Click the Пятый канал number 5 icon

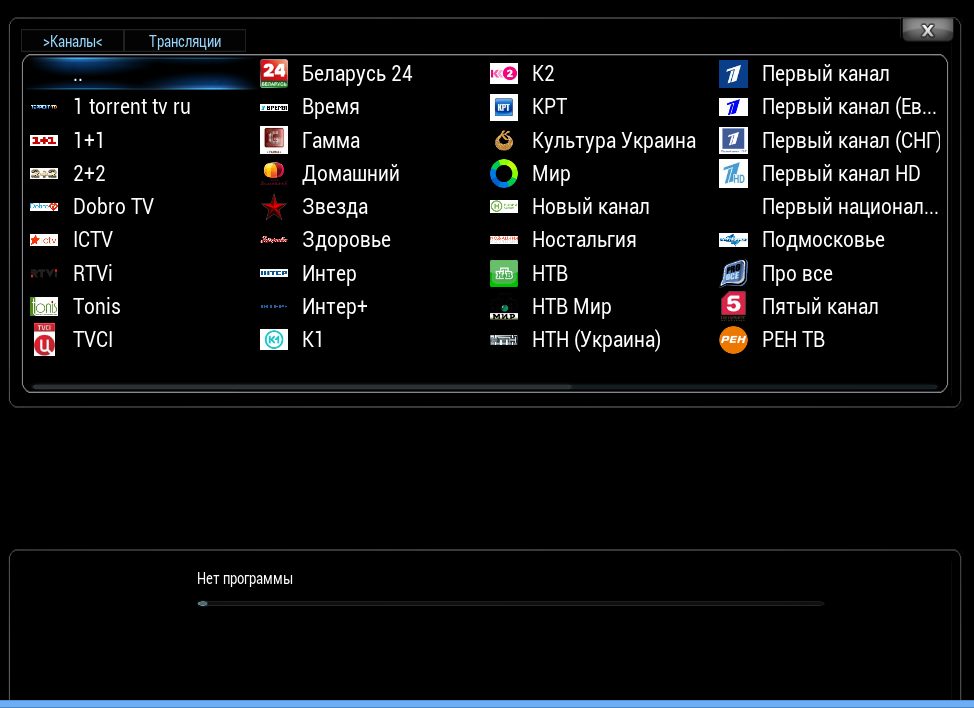[x=733, y=306]
